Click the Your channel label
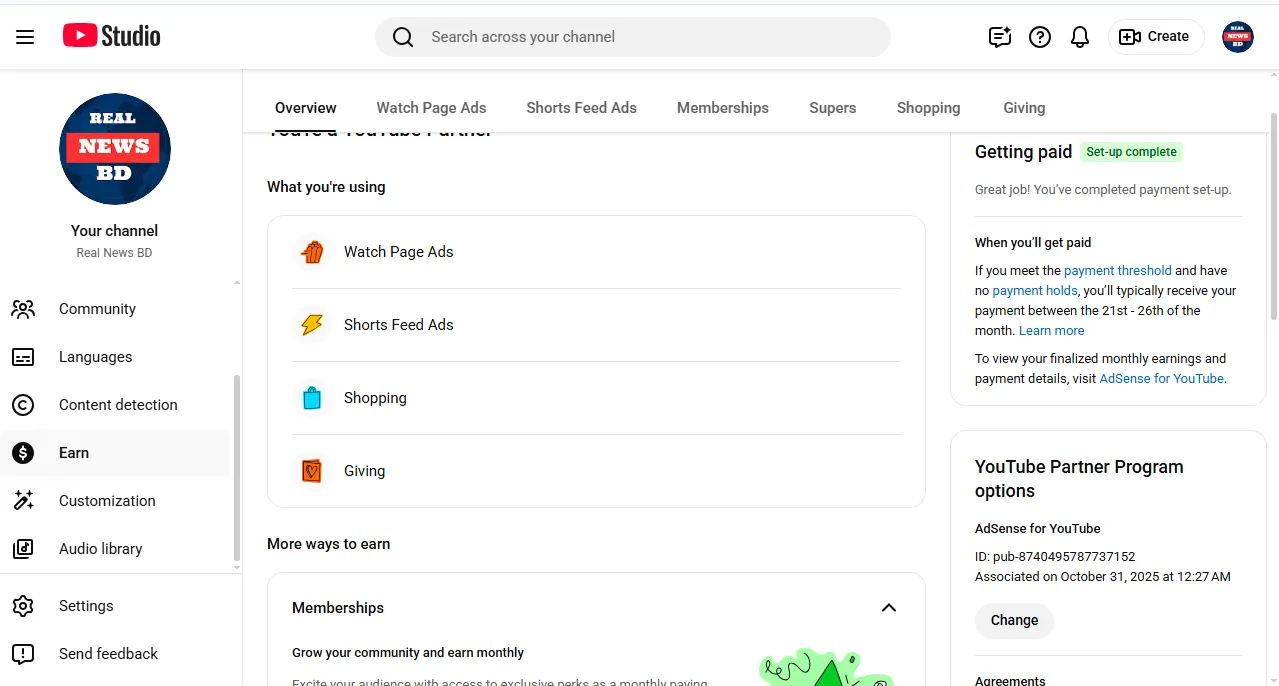This screenshot has width=1279, height=686. click(115, 231)
